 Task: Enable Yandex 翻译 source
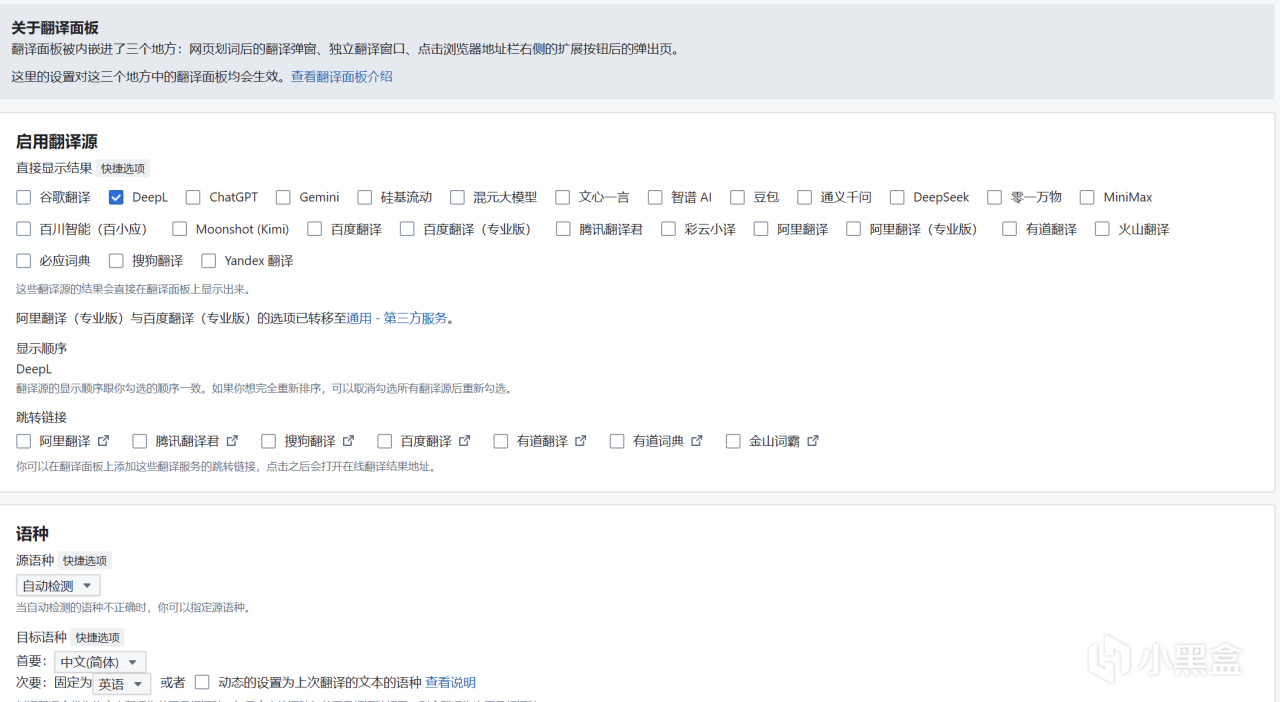208,261
